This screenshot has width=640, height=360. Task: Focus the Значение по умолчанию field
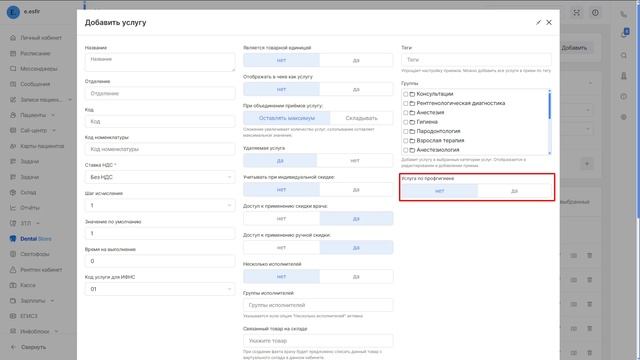point(160,233)
